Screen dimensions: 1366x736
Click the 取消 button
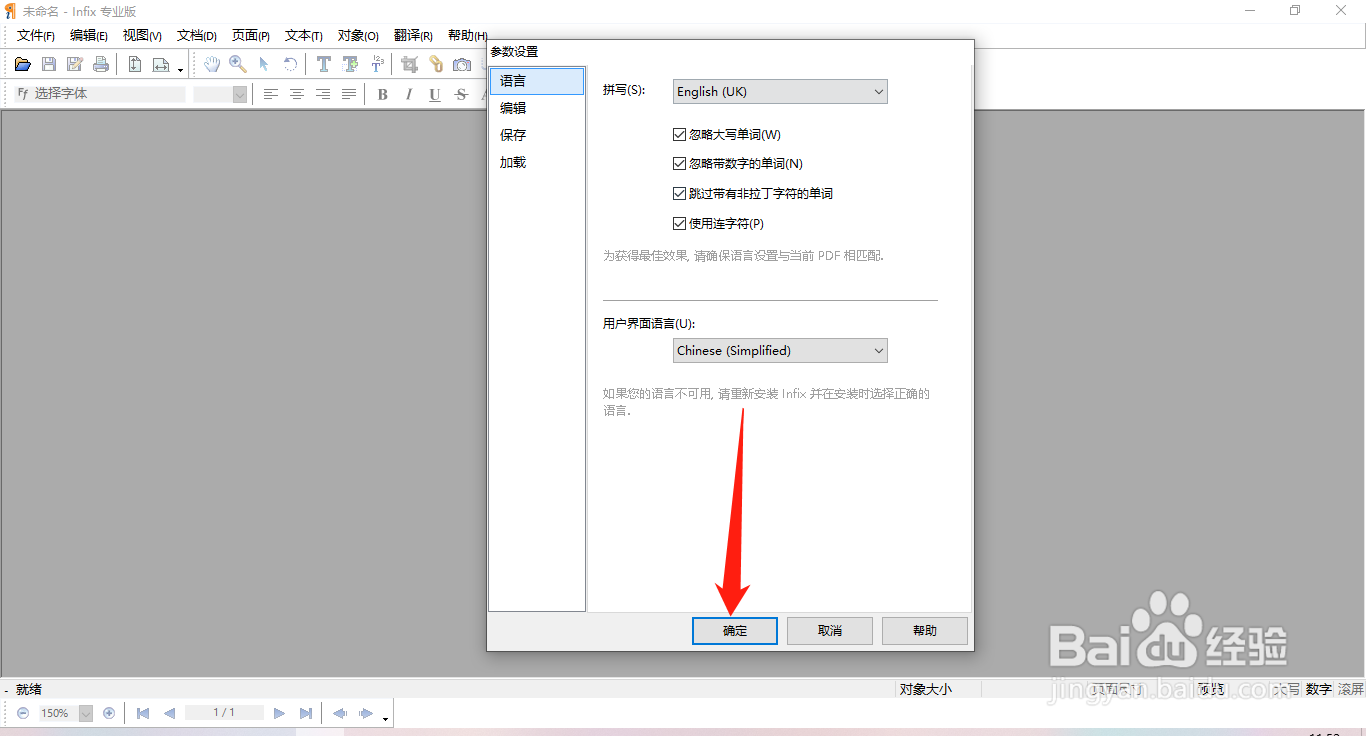830,631
